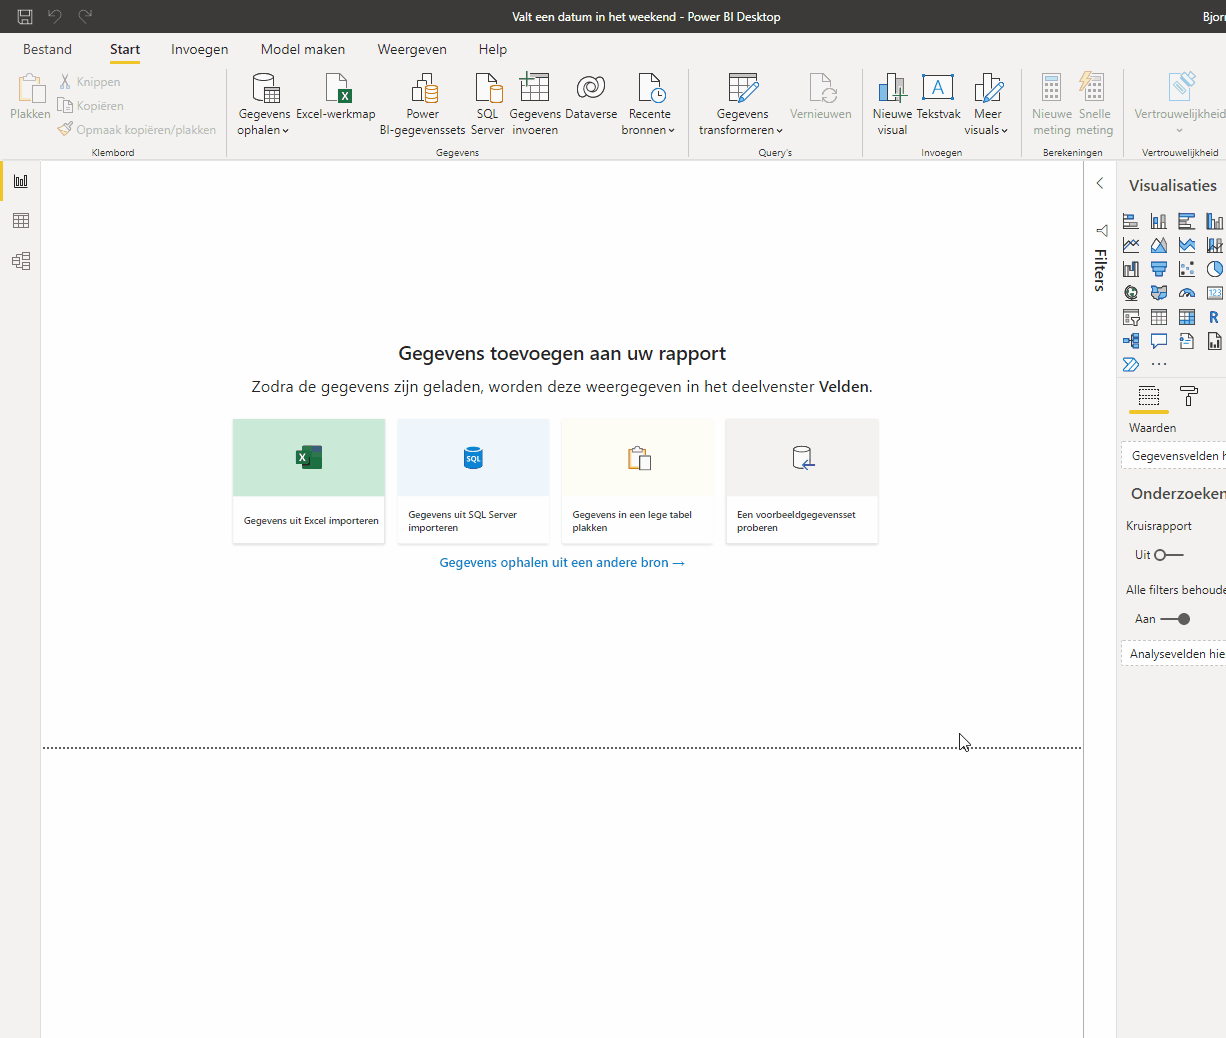Click Excel-werkmap in ribbon
Viewport: 1226px width, 1038px height.
336,96
